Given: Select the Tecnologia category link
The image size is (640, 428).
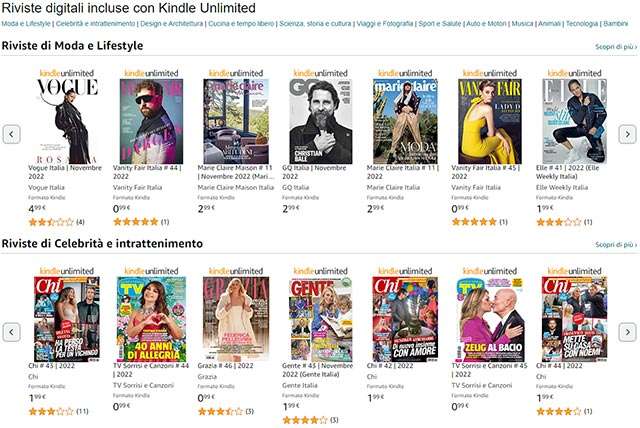Looking at the screenshot, I should coord(582,24).
